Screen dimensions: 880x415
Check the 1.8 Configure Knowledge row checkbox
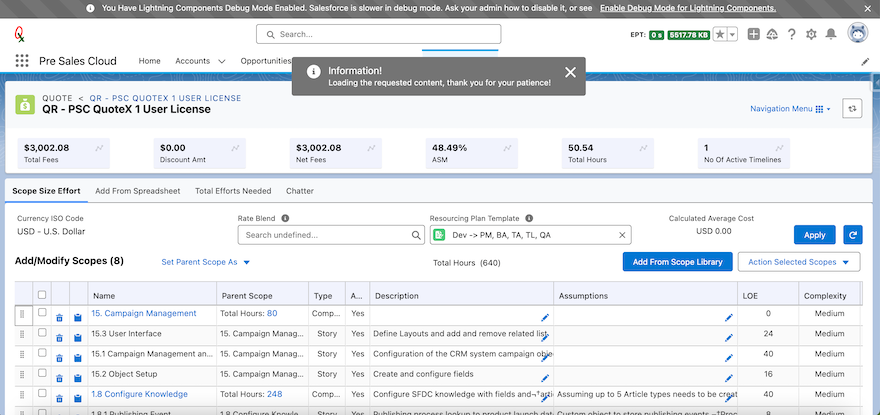(42, 393)
